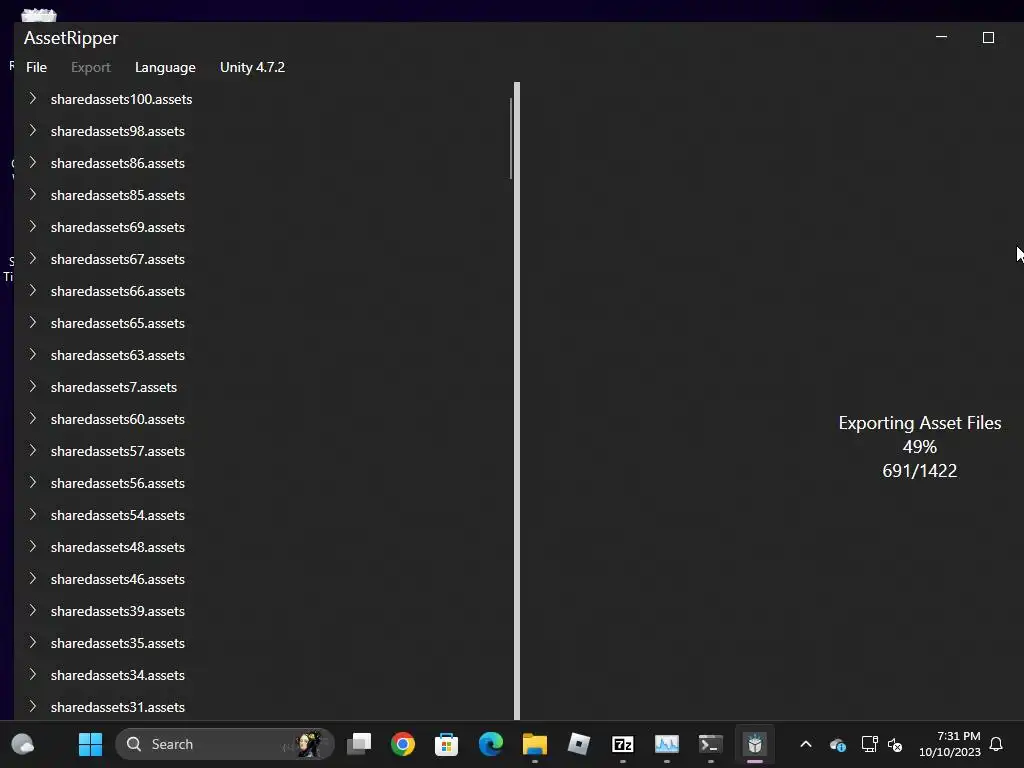
Task: Launch Google Chrome from taskbar
Action: click(x=403, y=744)
